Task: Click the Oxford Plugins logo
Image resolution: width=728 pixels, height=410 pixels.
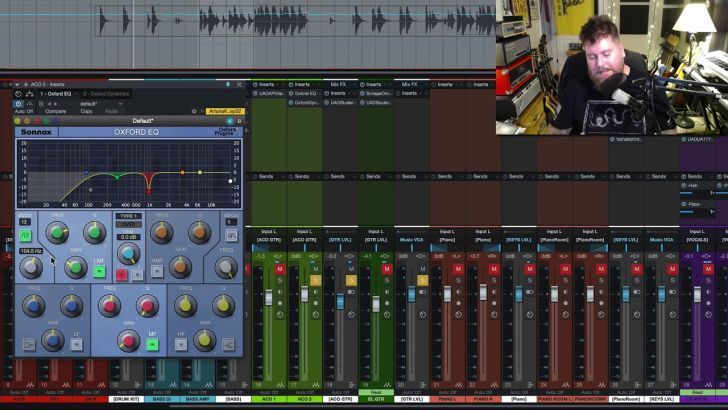Action: [228, 131]
